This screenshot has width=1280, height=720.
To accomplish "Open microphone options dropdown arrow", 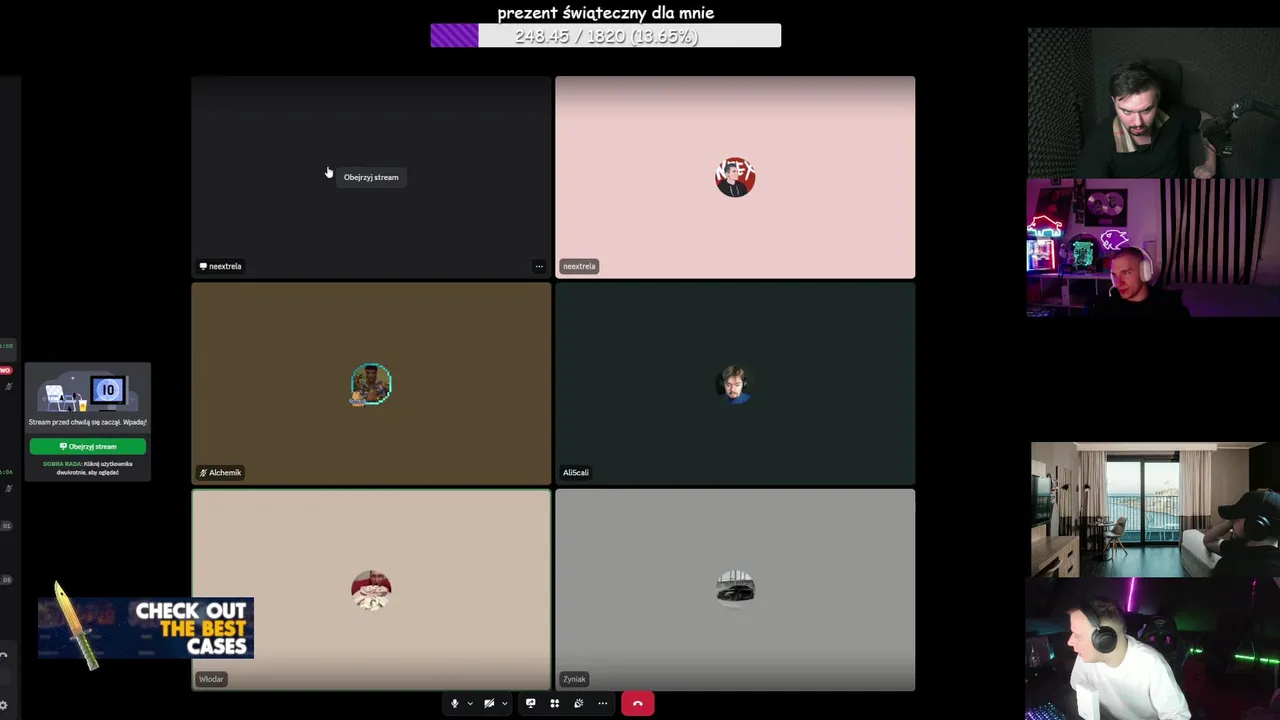I will [470, 704].
